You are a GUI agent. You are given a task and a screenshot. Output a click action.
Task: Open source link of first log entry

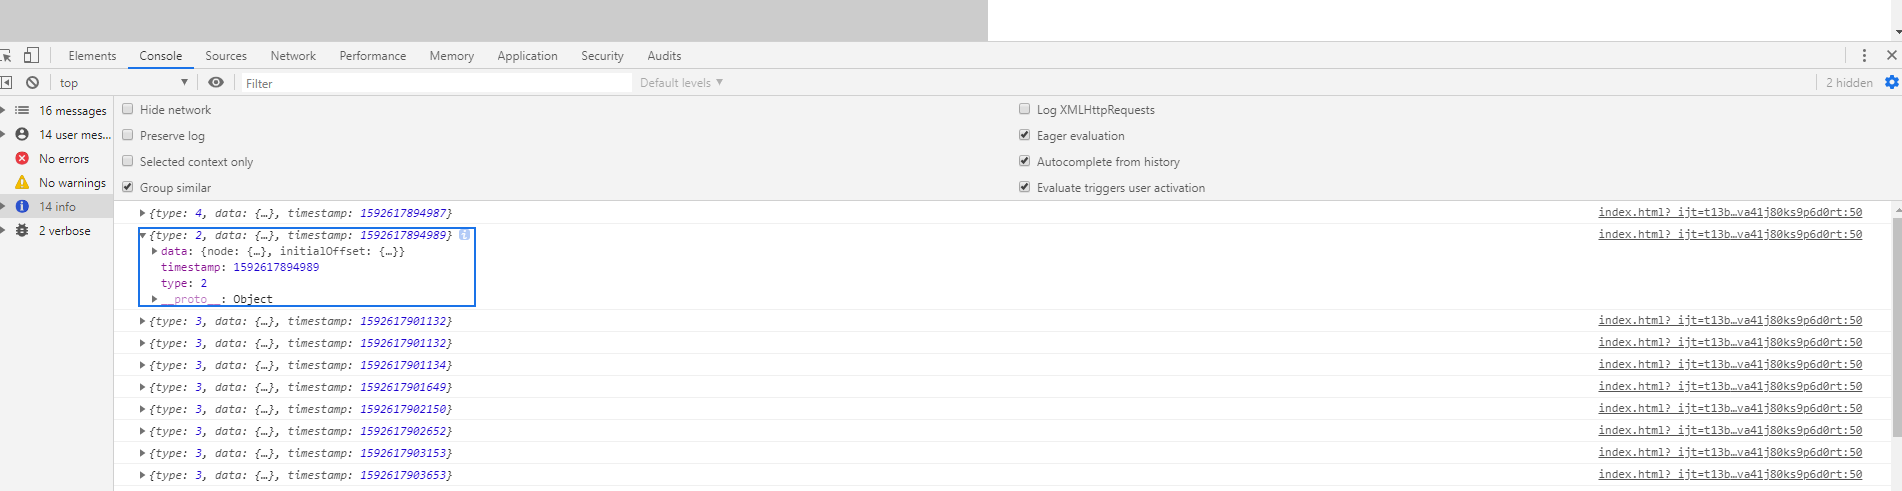click(x=1730, y=212)
